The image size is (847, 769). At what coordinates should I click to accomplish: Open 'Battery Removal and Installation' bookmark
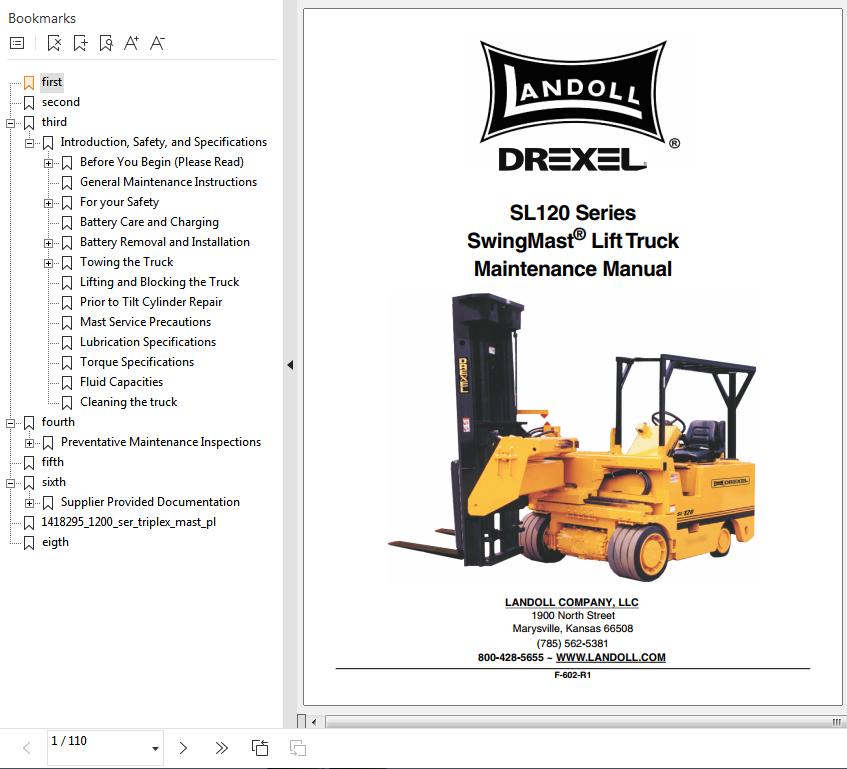(x=165, y=242)
